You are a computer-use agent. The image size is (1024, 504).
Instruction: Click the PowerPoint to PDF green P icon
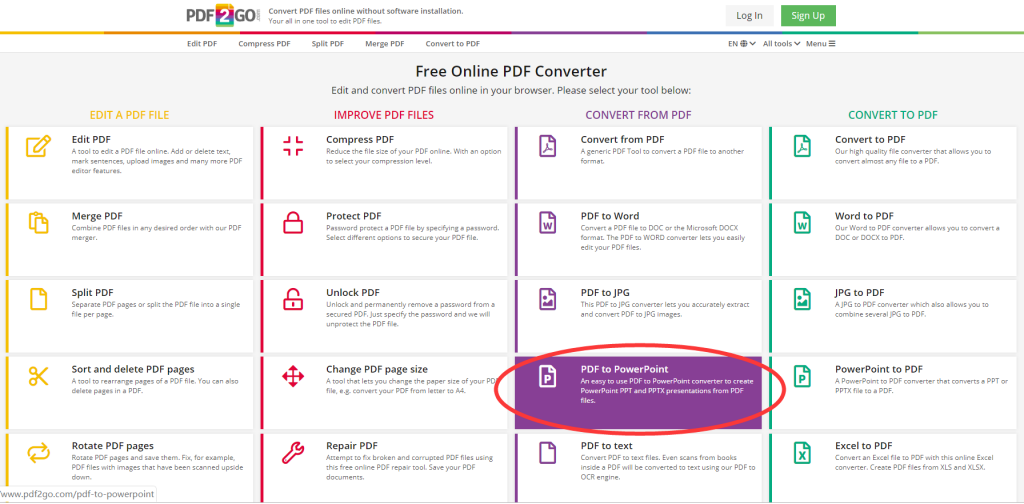tap(801, 376)
